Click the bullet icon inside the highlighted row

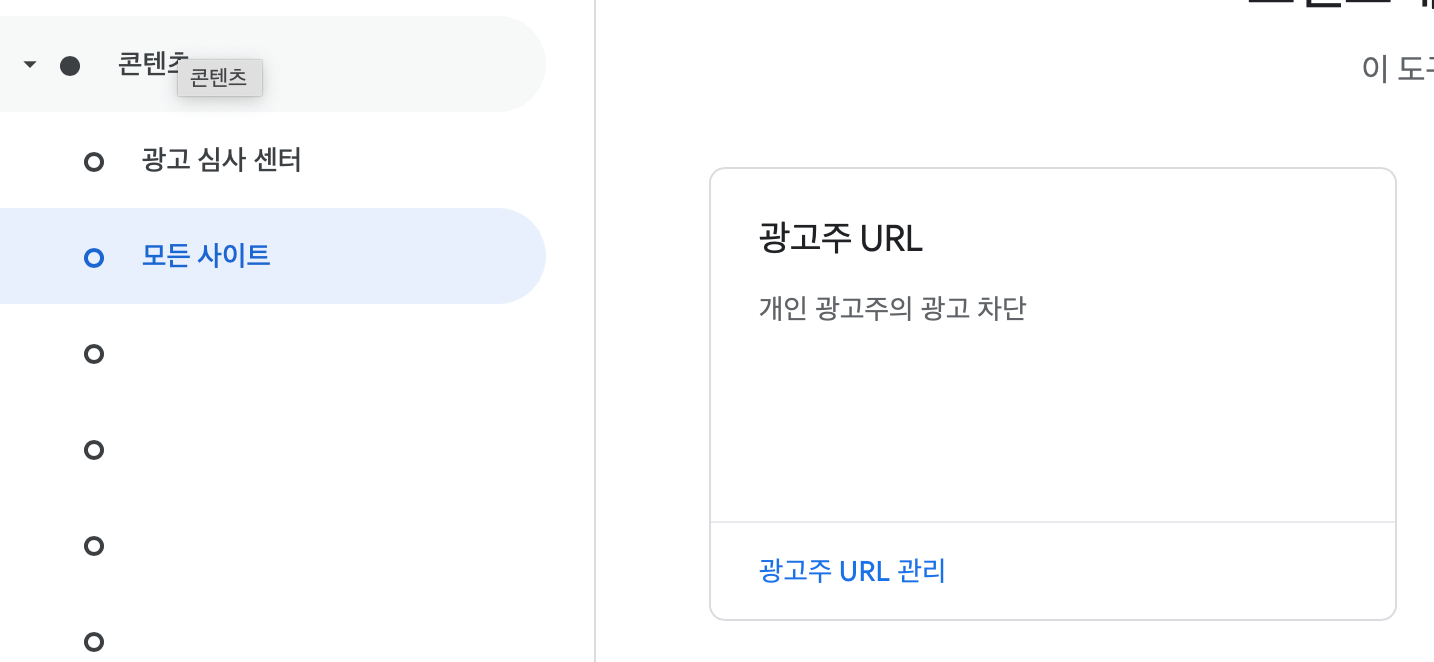93,257
